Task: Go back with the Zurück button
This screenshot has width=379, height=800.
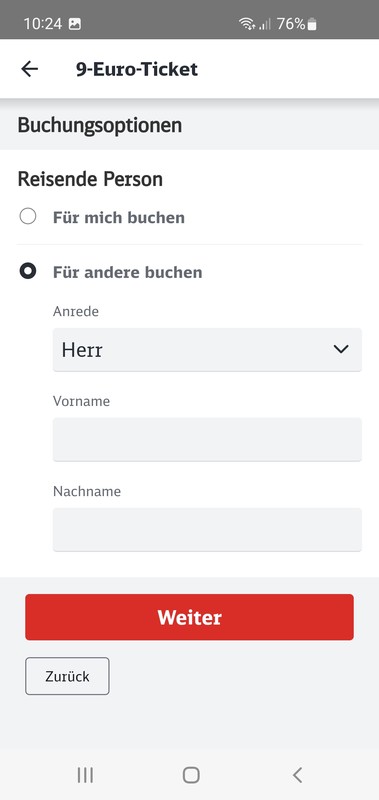Action: (x=67, y=676)
